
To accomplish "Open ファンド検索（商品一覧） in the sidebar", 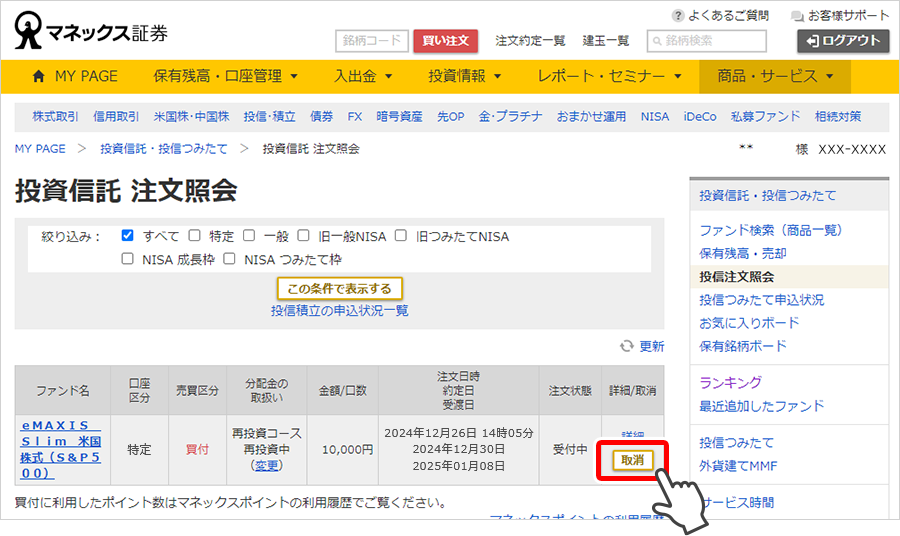I will (x=770, y=230).
